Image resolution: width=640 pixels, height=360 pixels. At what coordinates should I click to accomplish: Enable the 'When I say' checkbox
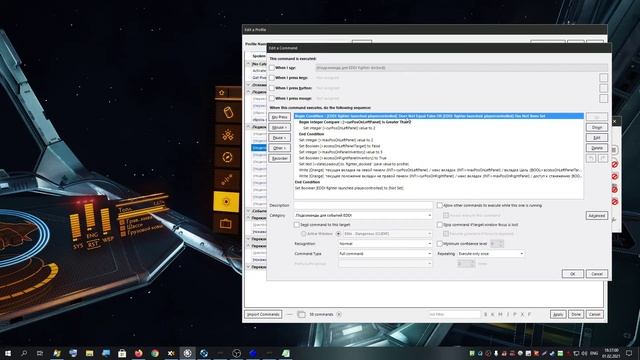point(272,68)
